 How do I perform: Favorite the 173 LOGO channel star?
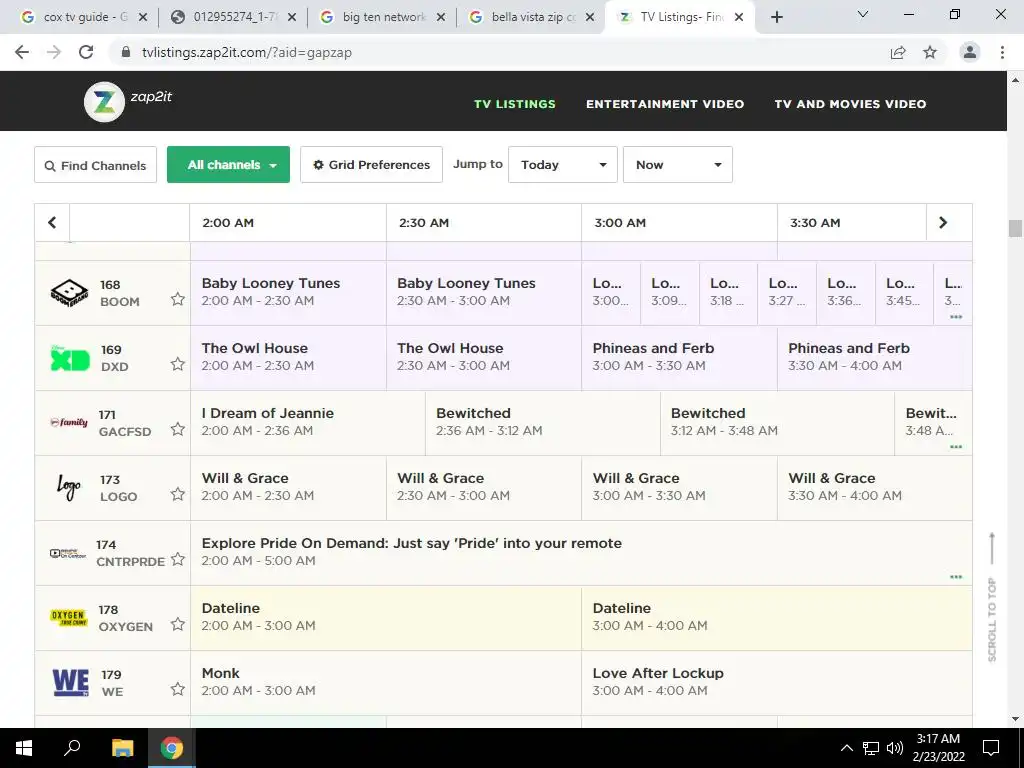pos(178,494)
